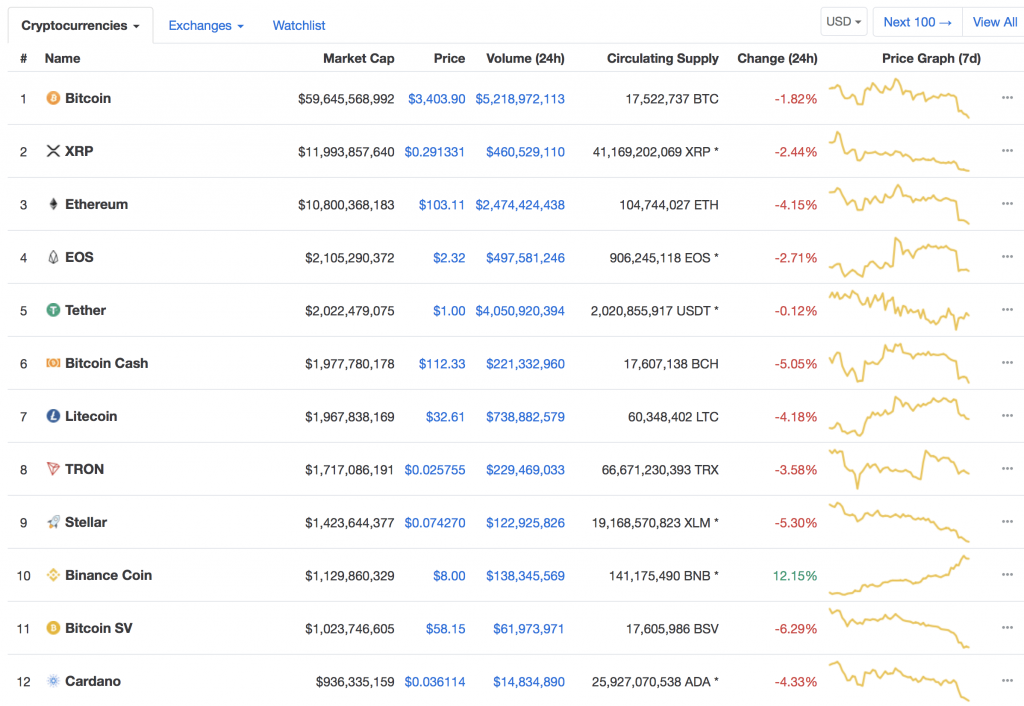Open the more-options ellipsis for Binance Coin row
This screenshot has width=1024, height=706.
pos(1007,574)
